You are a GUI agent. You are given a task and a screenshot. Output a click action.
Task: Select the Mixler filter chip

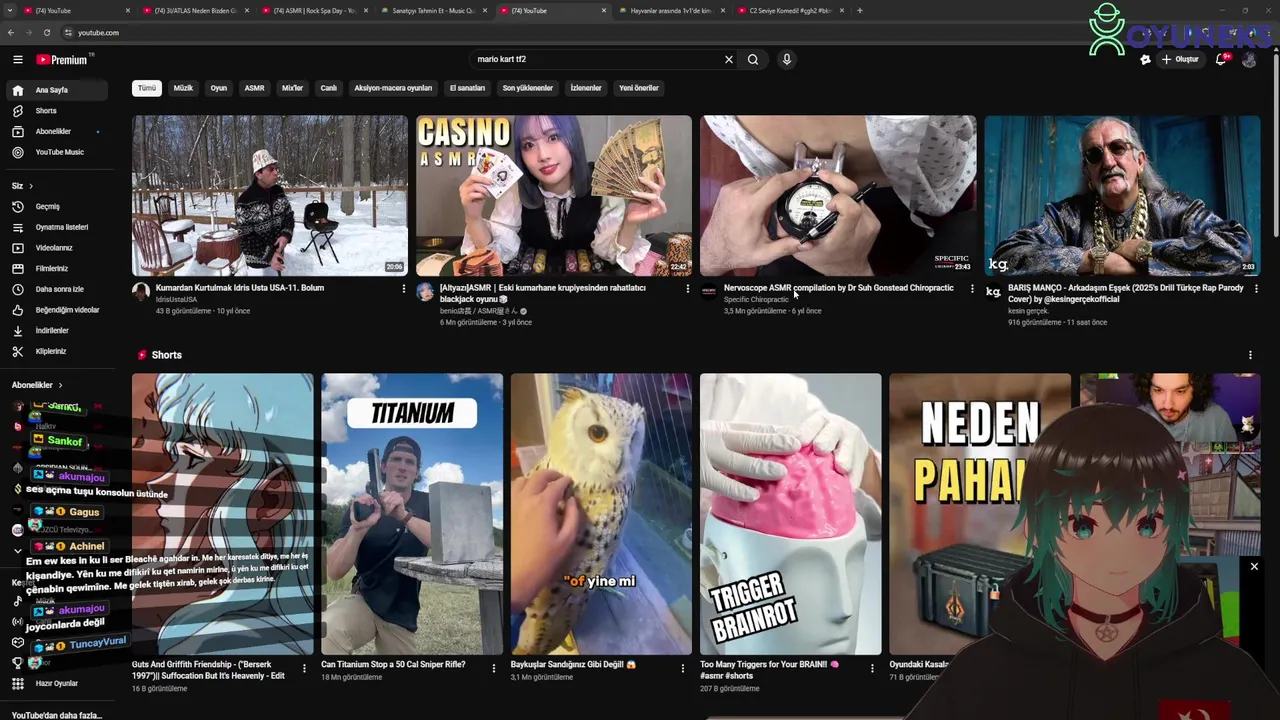(x=292, y=88)
